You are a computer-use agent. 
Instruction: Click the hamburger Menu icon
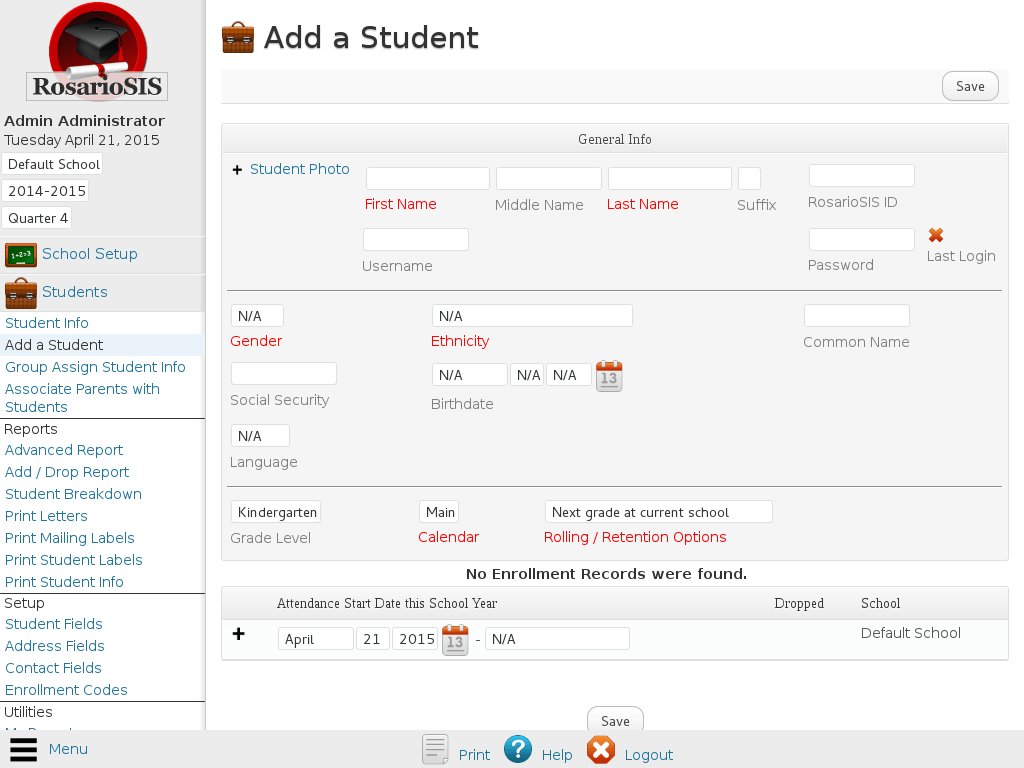23,749
